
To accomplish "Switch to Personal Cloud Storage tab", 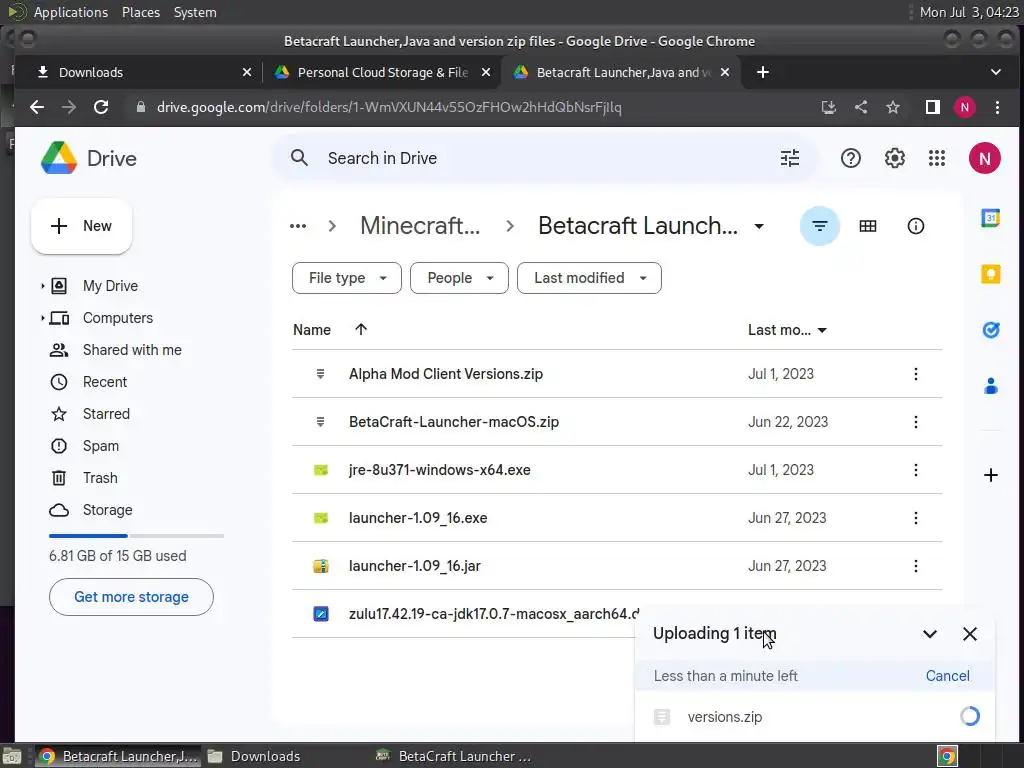I will coord(381,72).
